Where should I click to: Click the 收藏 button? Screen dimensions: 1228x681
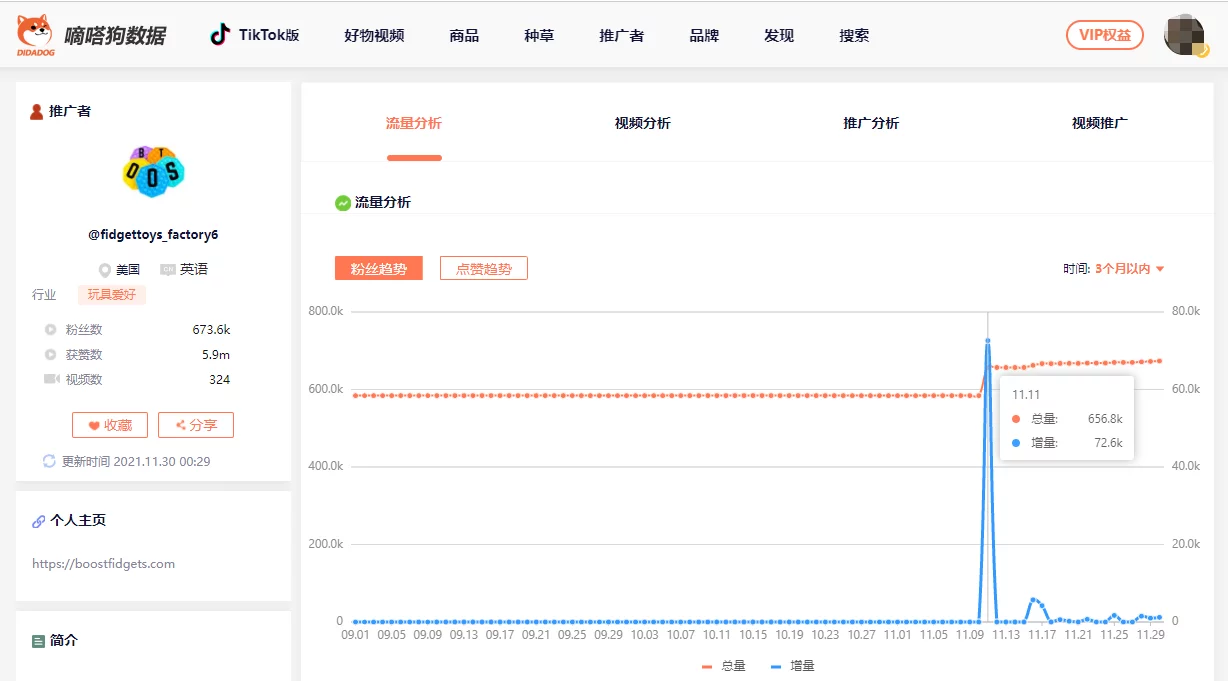pyautogui.click(x=110, y=425)
